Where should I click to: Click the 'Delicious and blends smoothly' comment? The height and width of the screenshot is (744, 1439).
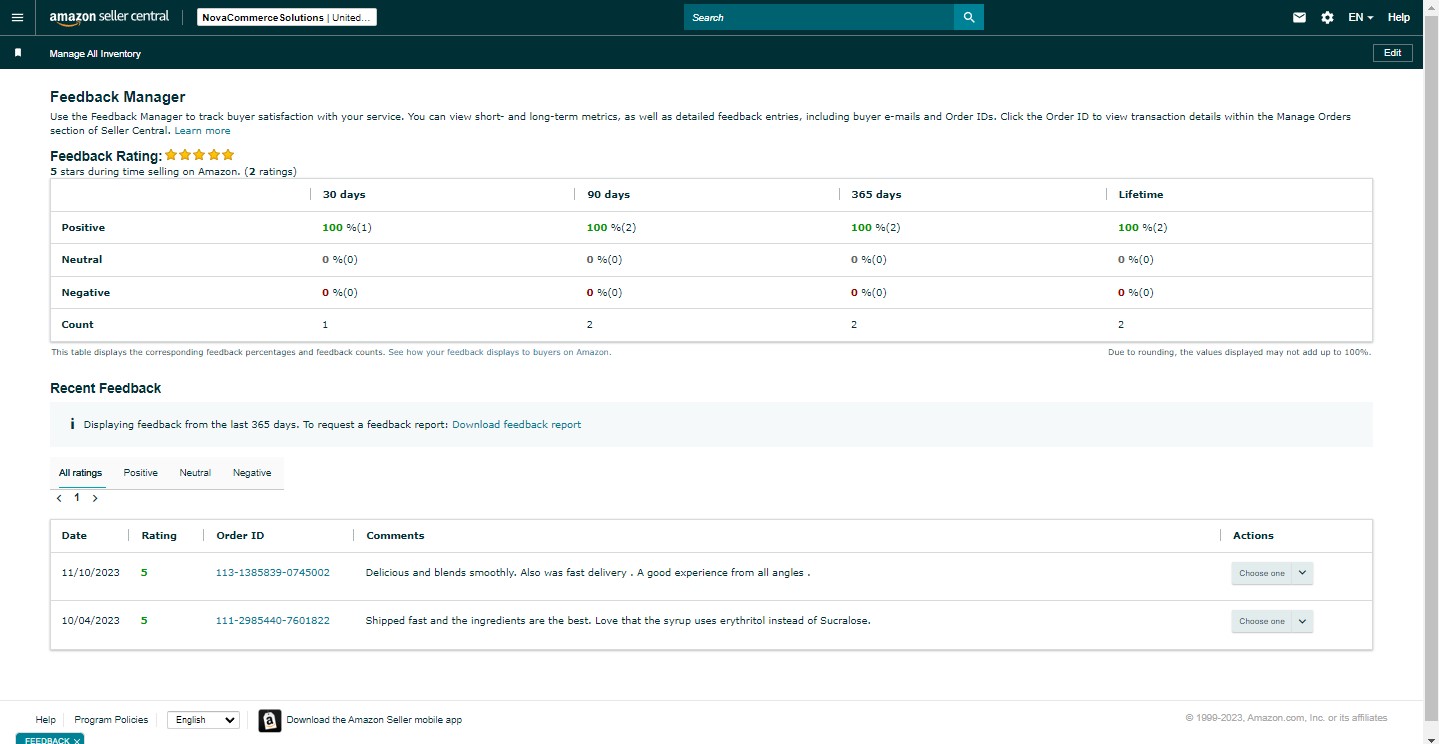tap(588, 573)
